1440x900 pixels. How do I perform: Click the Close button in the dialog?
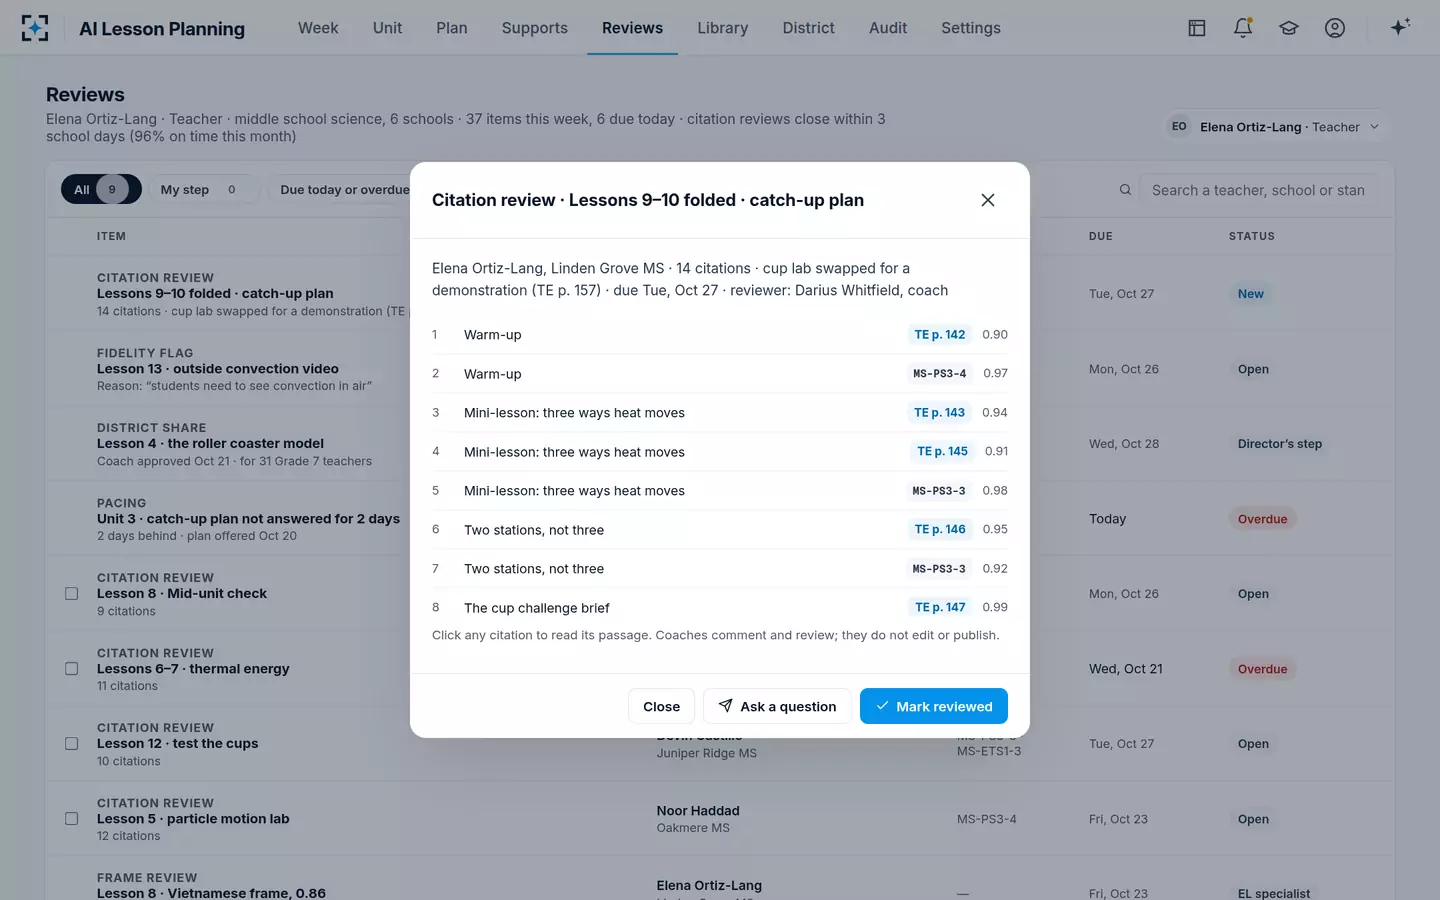pyautogui.click(x=661, y=706)
